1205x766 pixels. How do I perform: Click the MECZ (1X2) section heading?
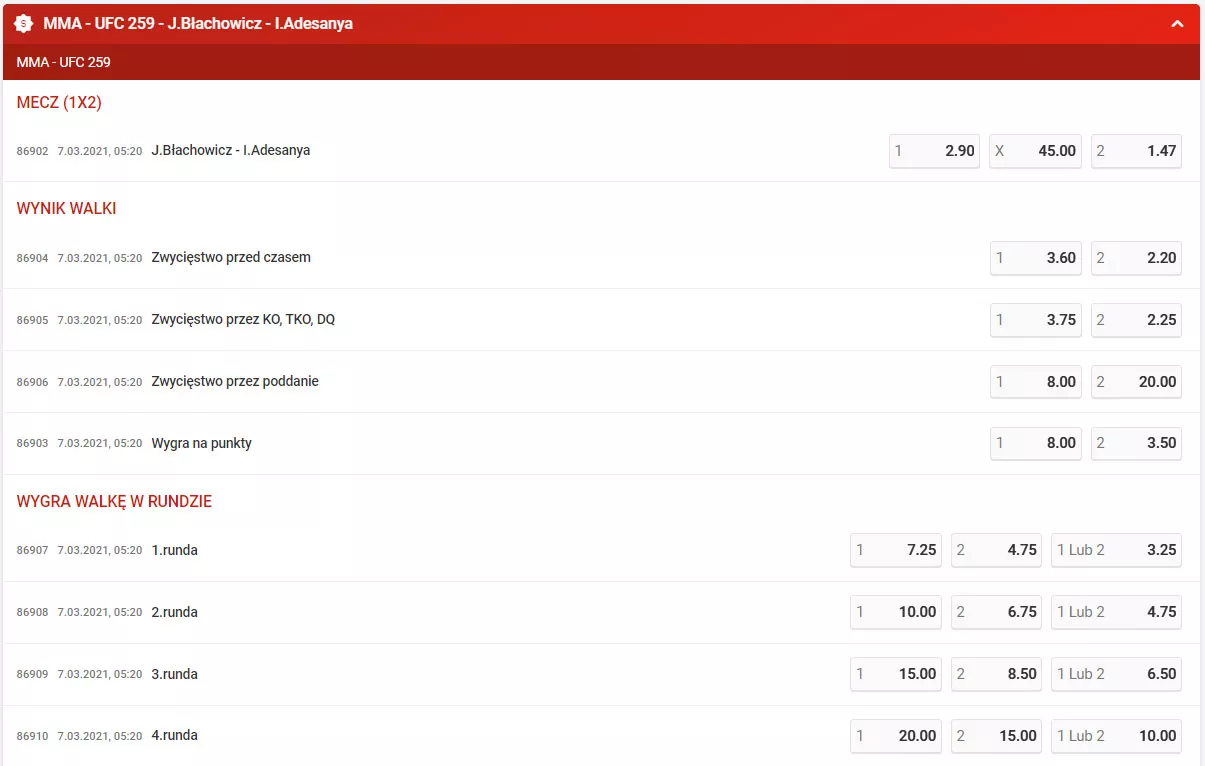pyautogui.click(x=59, y=103)
